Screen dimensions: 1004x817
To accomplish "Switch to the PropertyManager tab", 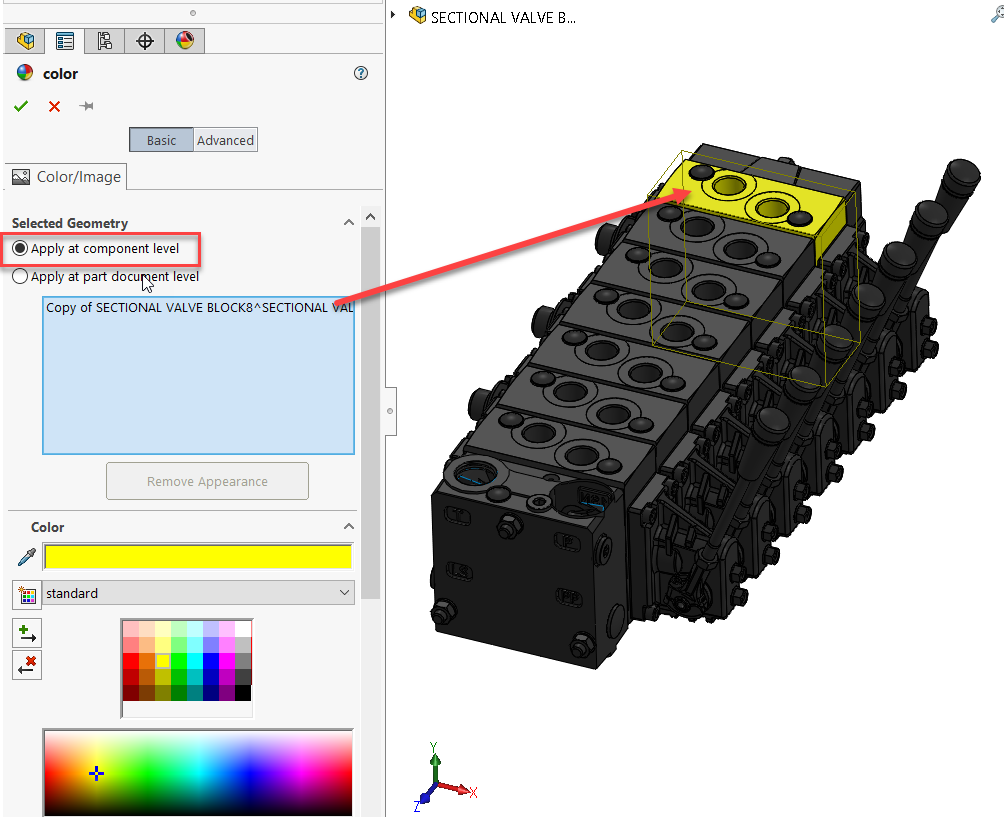I will pyautogui.click(x=65, y=41).
